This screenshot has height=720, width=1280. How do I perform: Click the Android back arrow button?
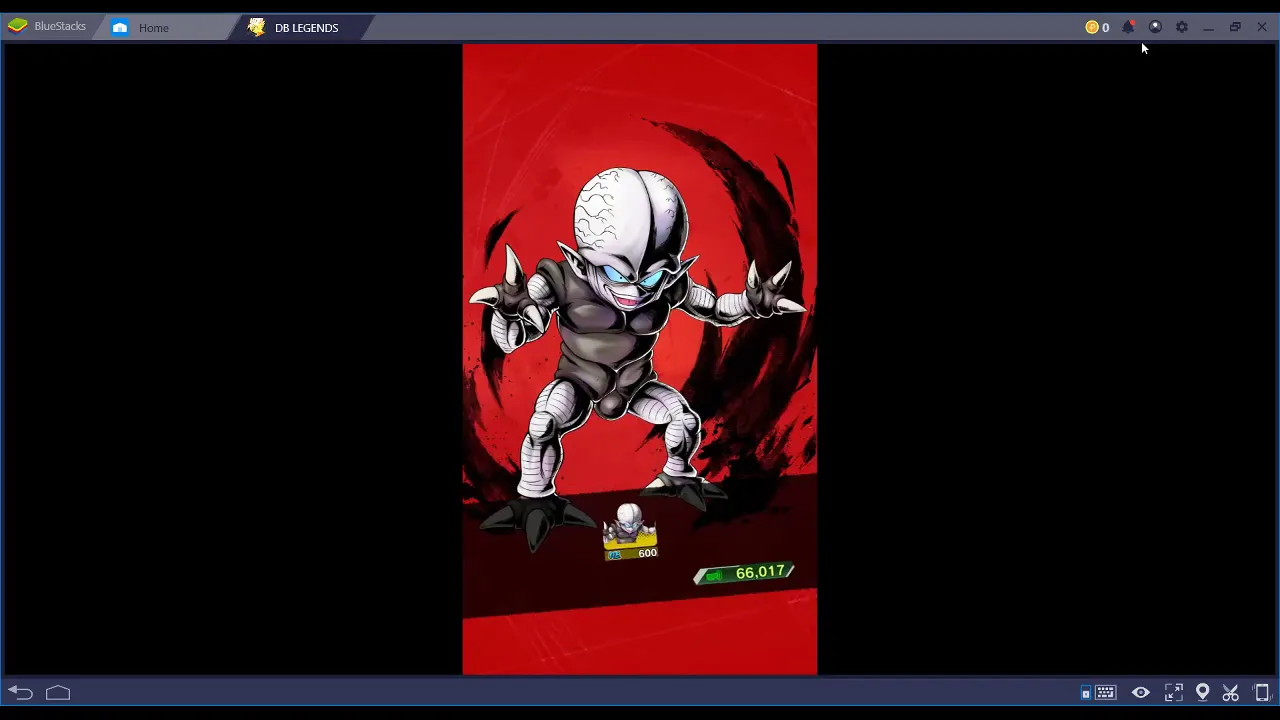pos(21,692)
